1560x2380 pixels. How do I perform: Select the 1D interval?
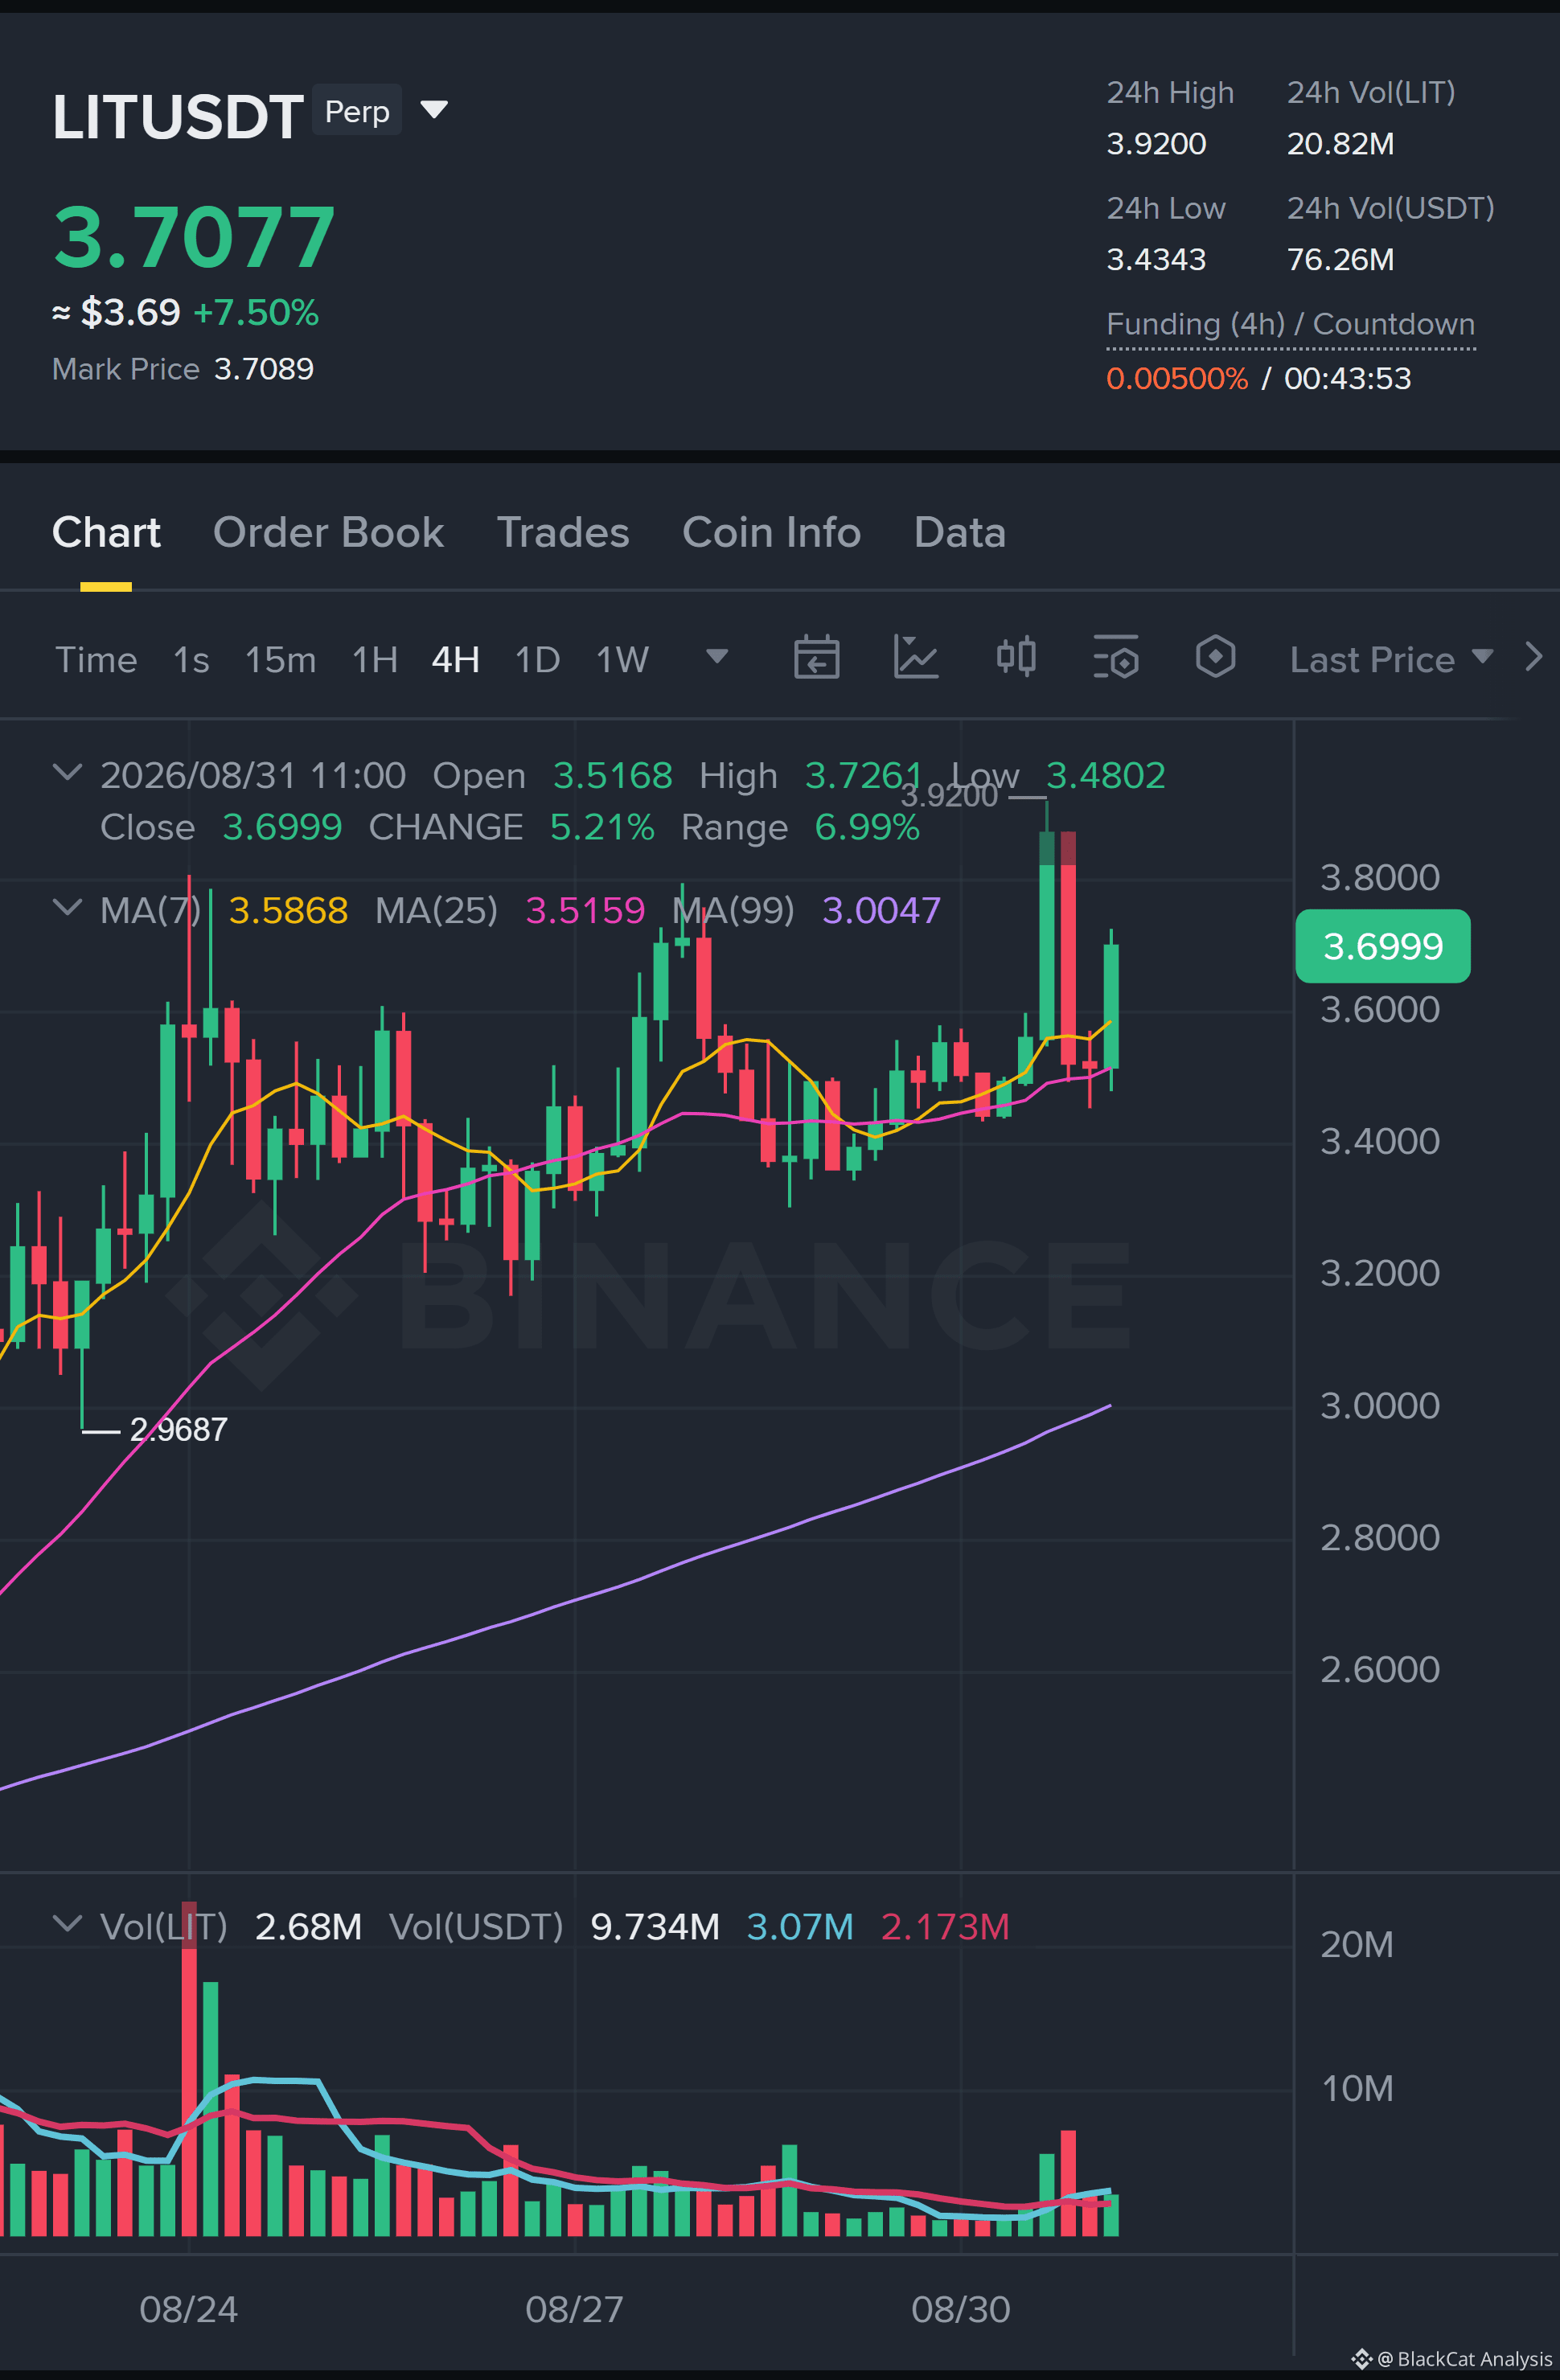pos(537,660)
